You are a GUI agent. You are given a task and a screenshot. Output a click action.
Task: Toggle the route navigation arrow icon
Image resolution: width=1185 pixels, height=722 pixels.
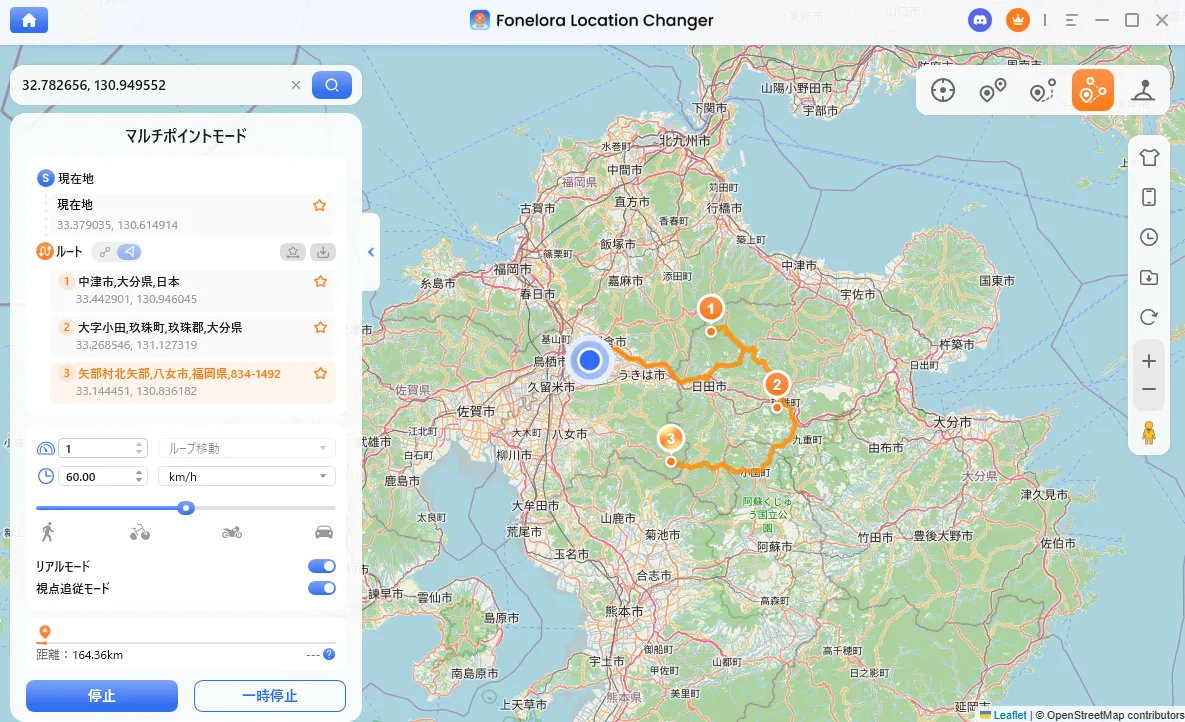coord(129,252)
